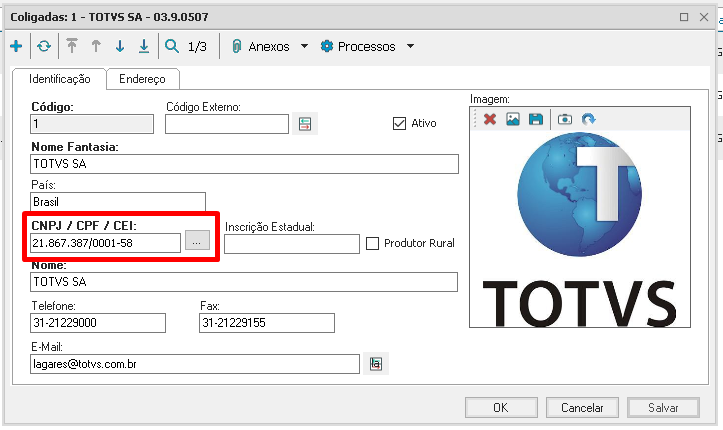Rotate image with blue arrow icon
The width and height of the screenshot is (723, 430).
(588, 119)
